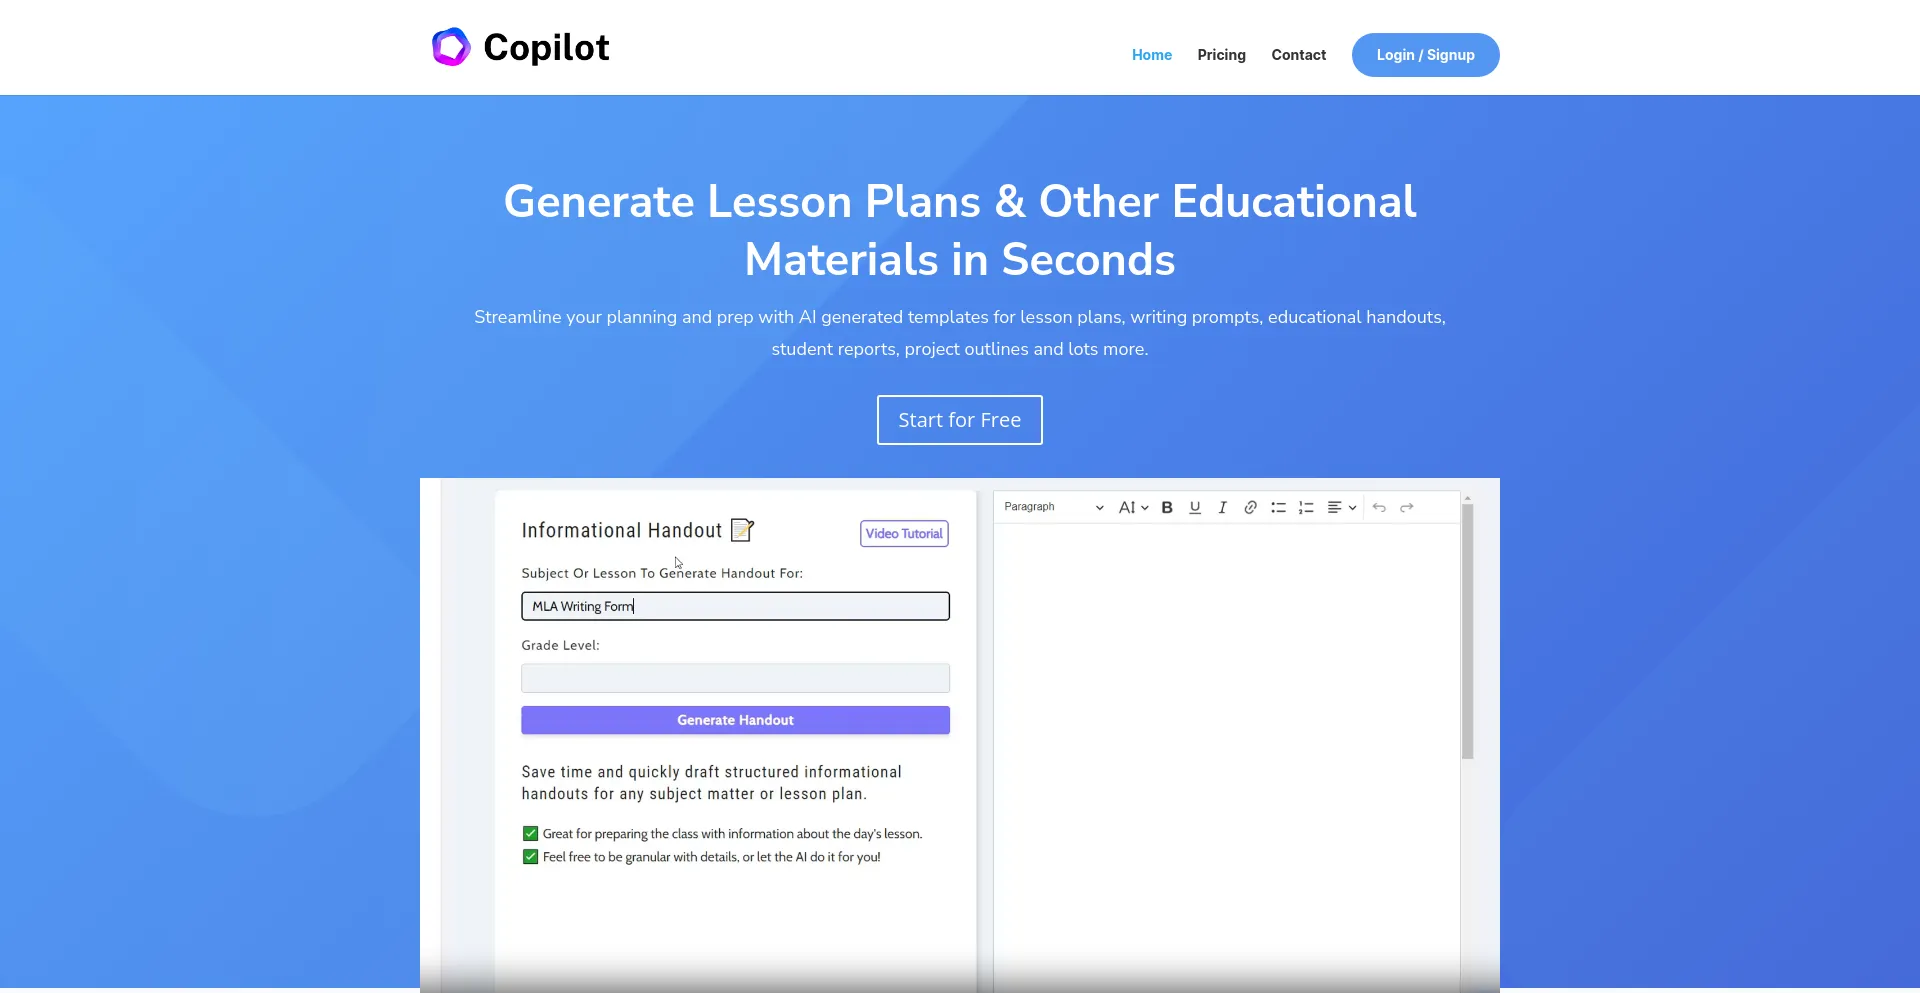Toggle the checkmark beside class preparation feature

coord(529,833)
